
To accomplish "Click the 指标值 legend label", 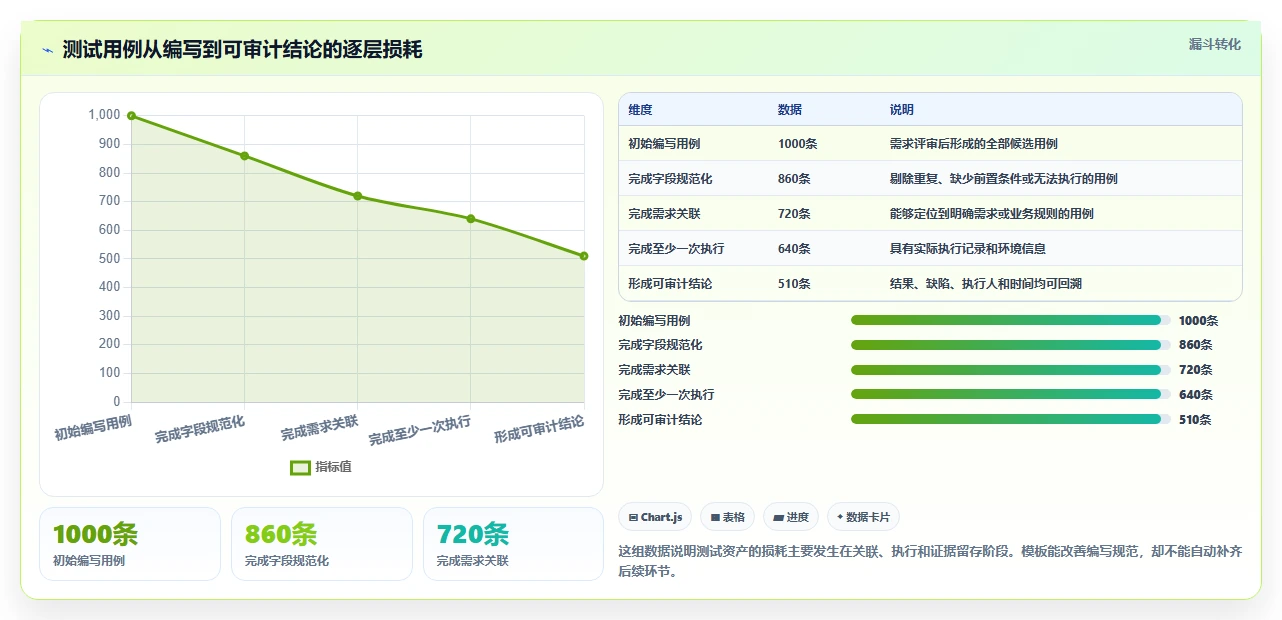I will tap(334, 467).
